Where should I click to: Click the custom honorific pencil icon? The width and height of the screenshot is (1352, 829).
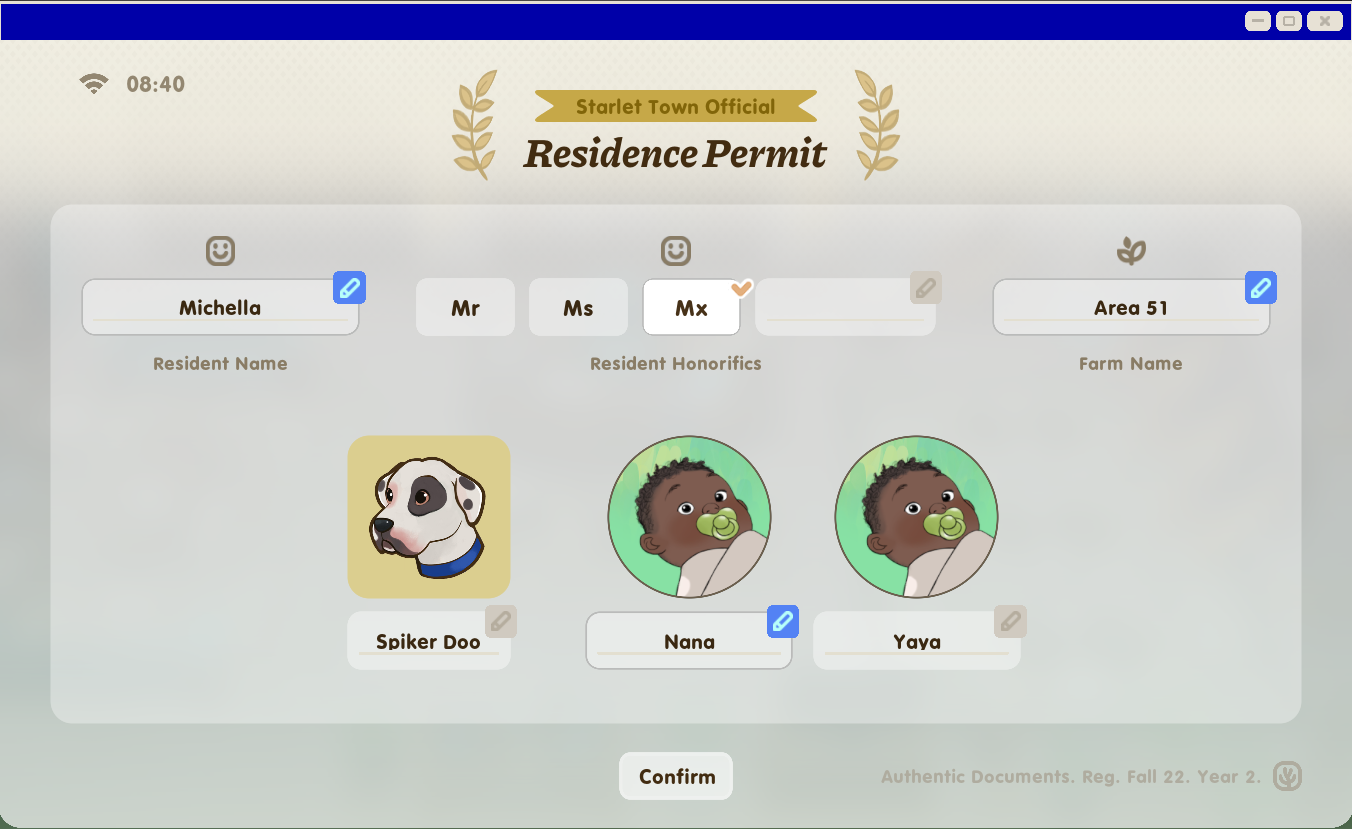[x=926, y=288]
